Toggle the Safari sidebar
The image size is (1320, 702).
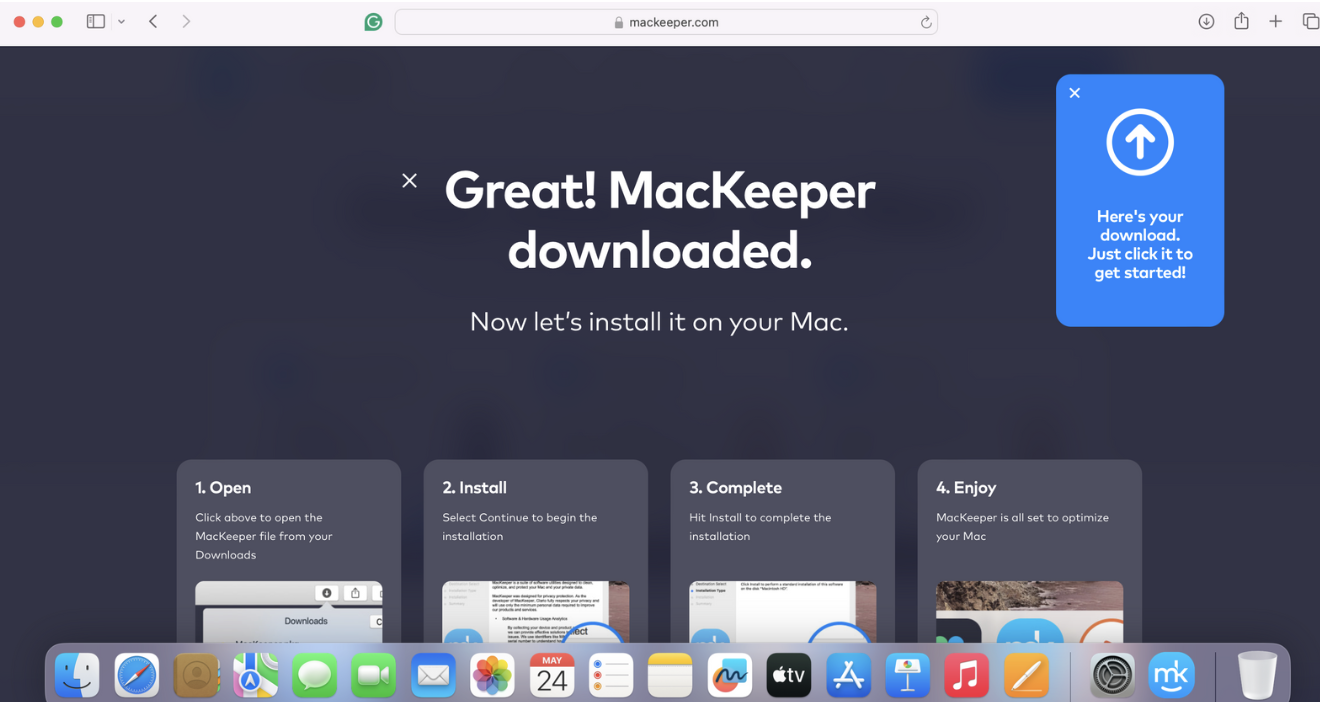click(x=95, y=21)
